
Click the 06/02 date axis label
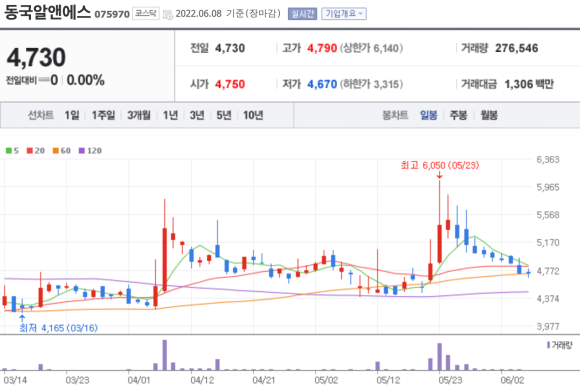click(x=512, y=380)
